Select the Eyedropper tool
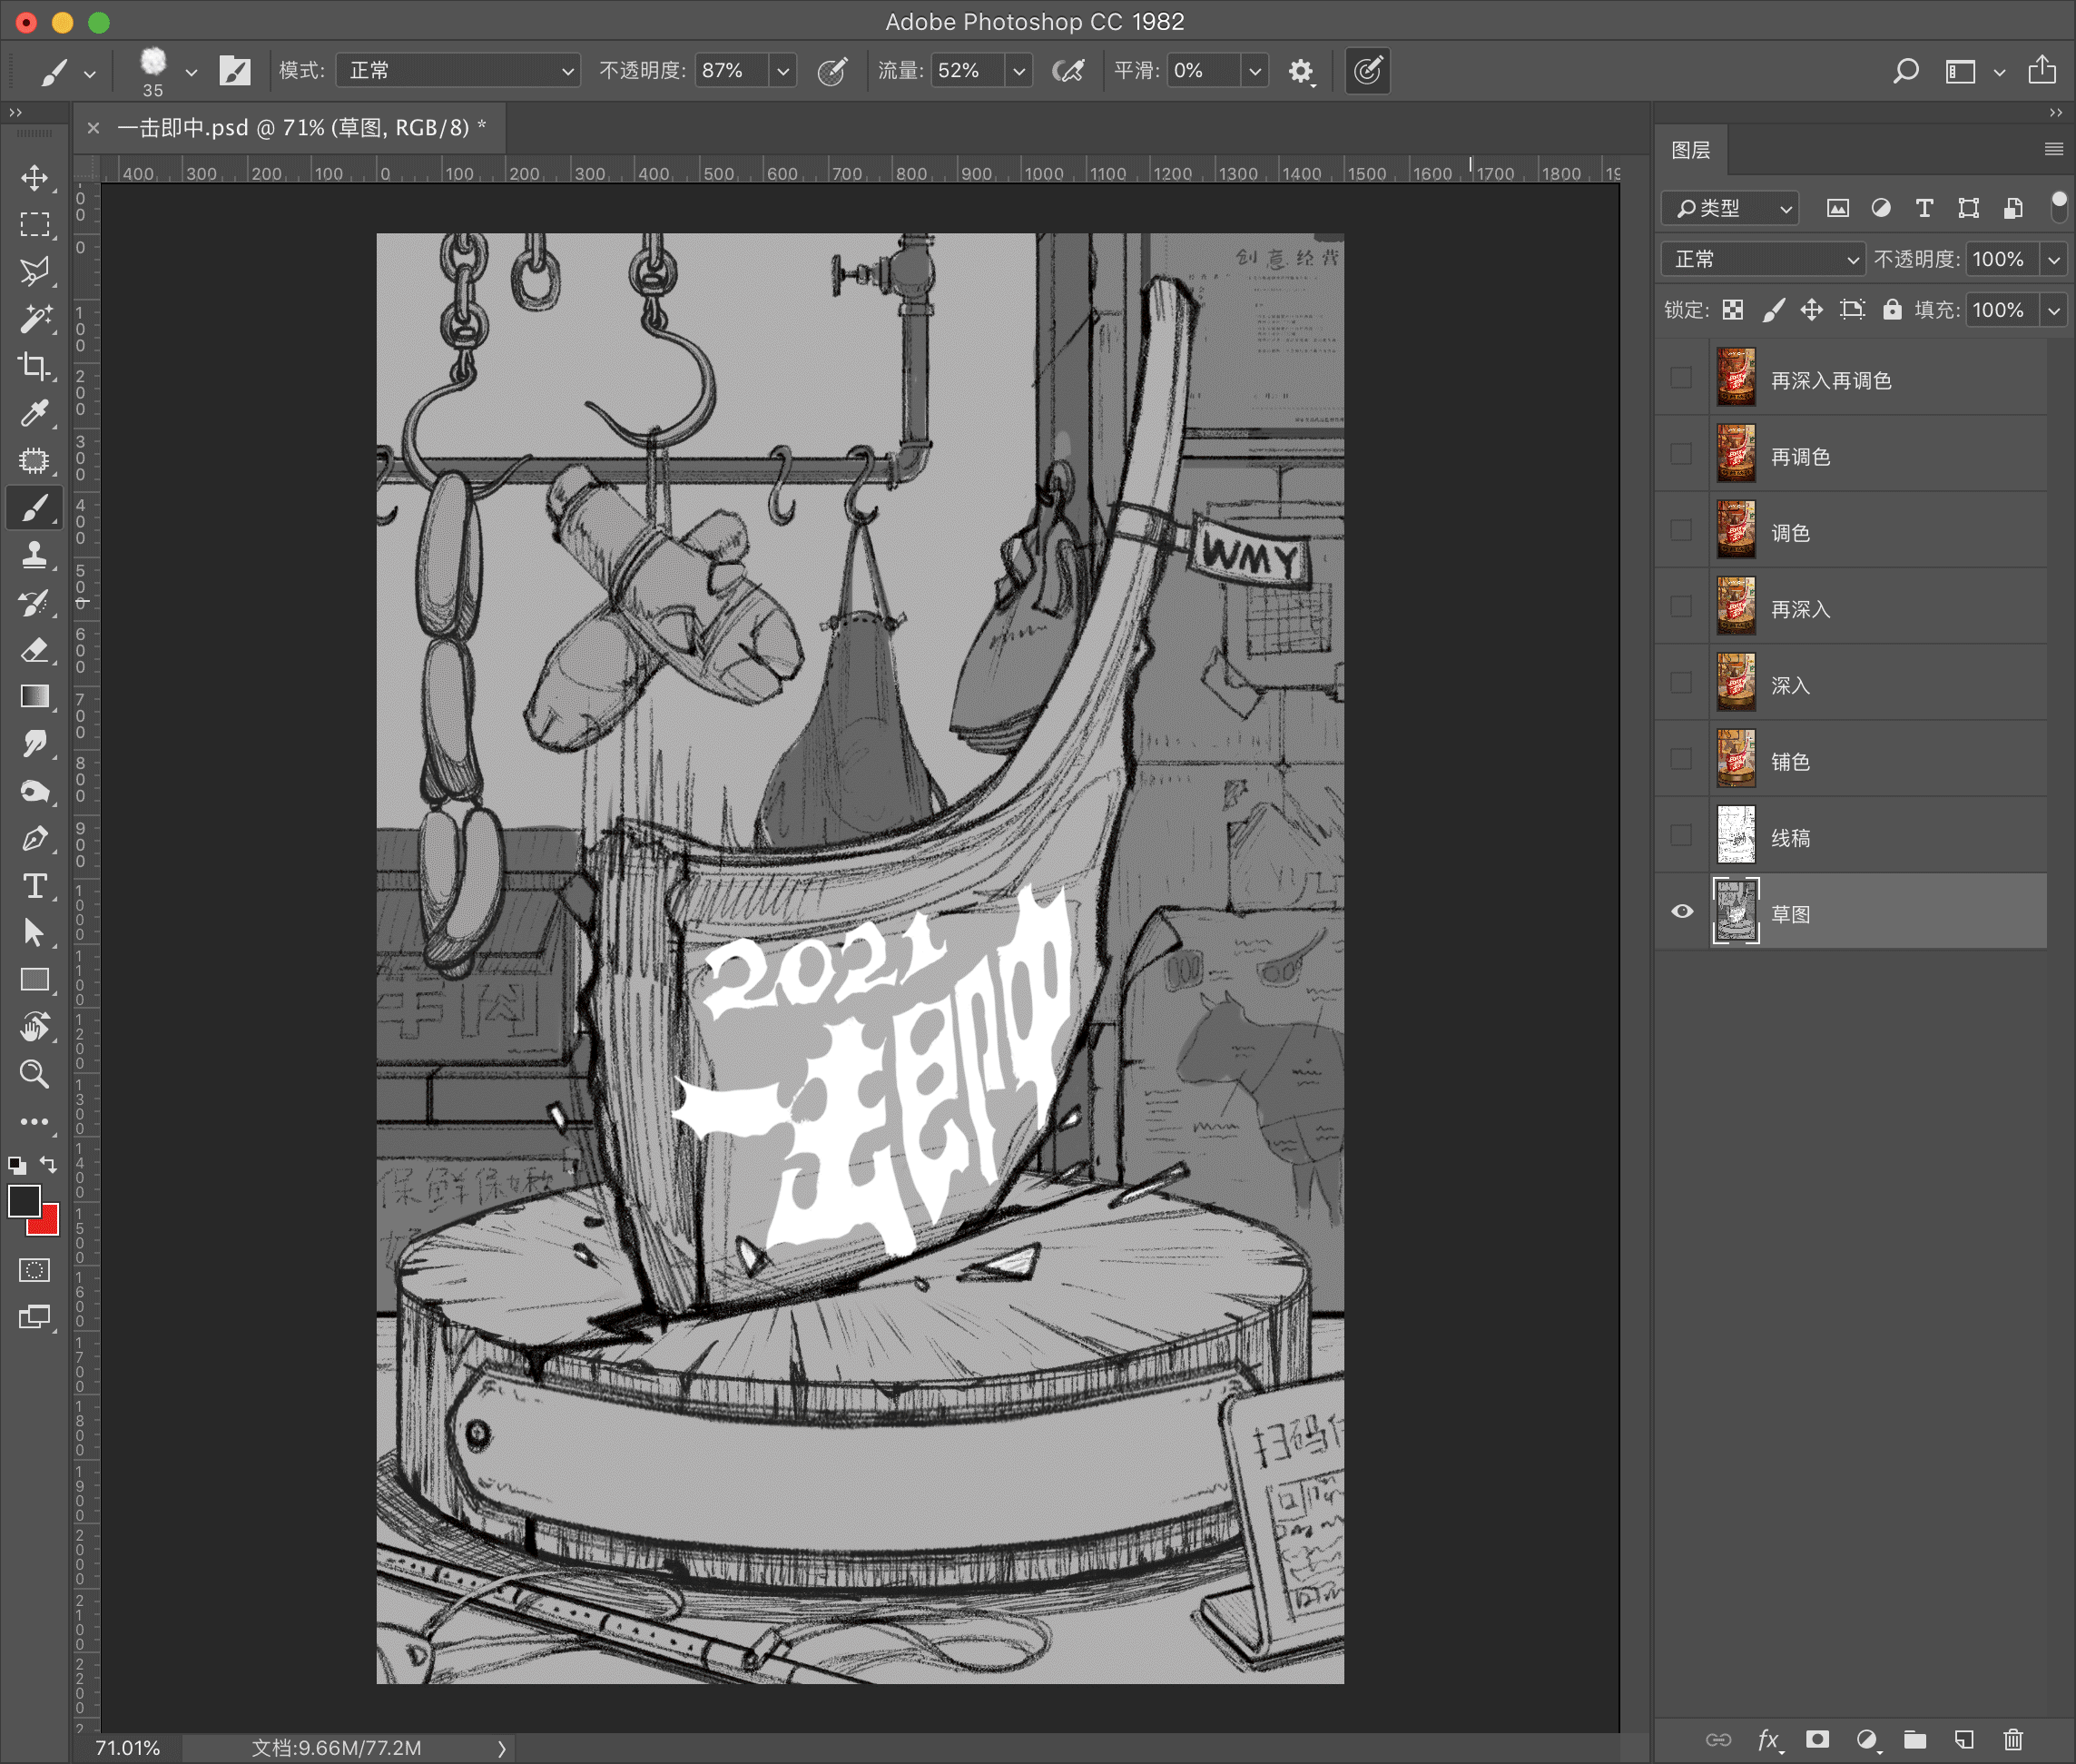The width and height of the screenshot is (2076, 1764). (x=34, y=413)
